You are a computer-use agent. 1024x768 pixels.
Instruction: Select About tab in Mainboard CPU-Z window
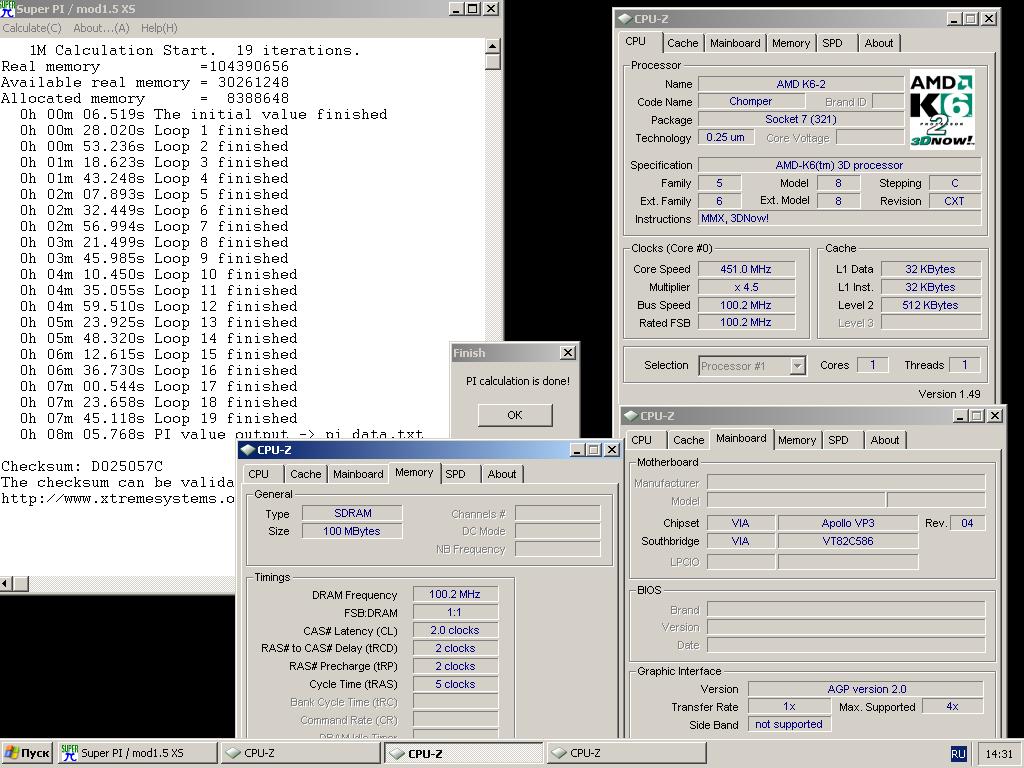[885, 440]
